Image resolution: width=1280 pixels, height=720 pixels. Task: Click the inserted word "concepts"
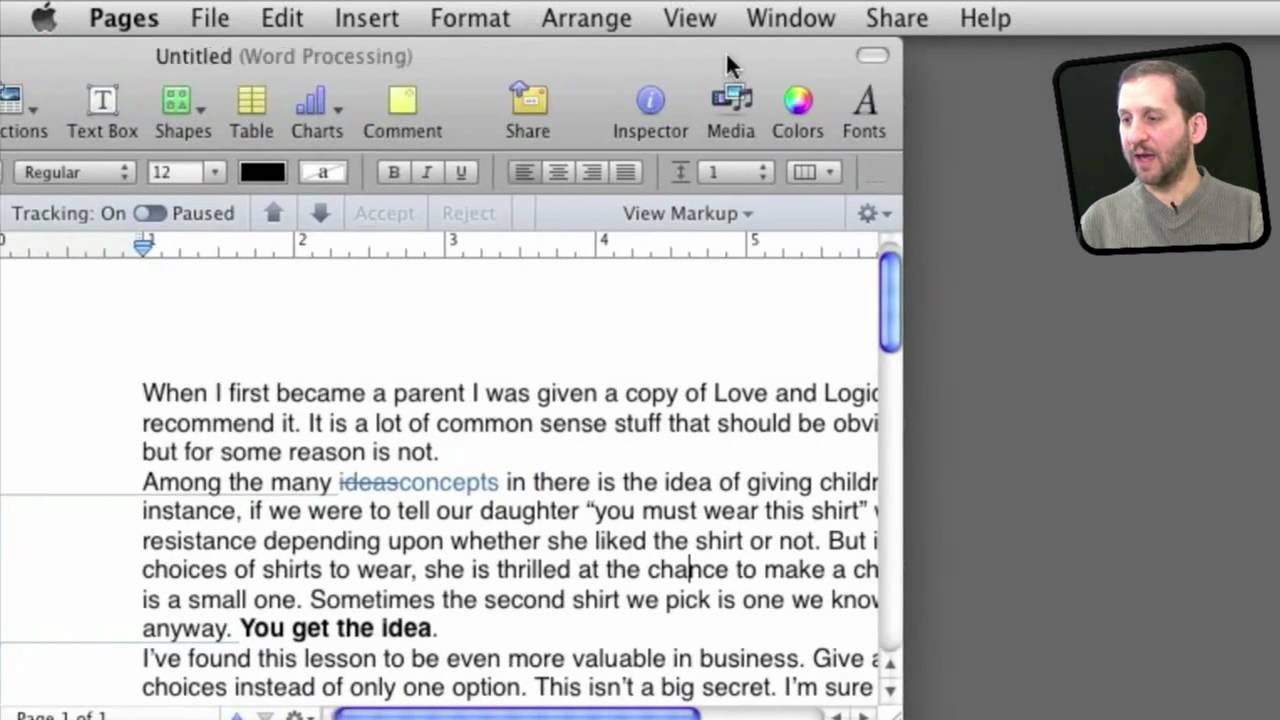coord(448,482)
